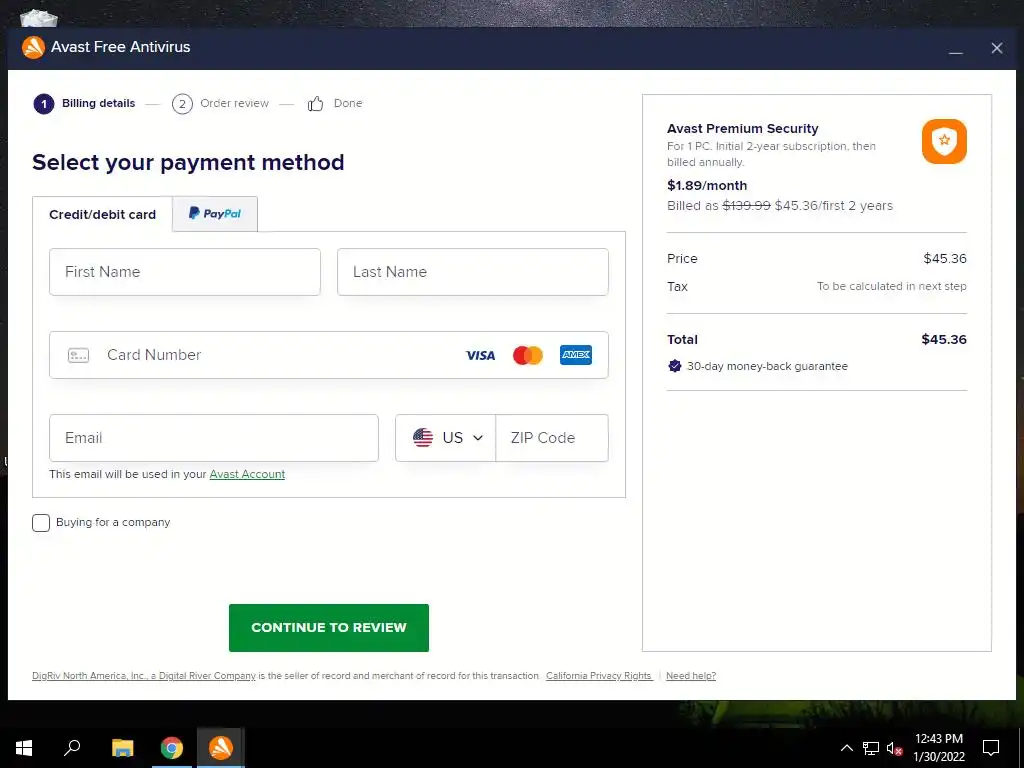
Task: Click step 1 Billing details circle
Action: (x=44, y=104)
